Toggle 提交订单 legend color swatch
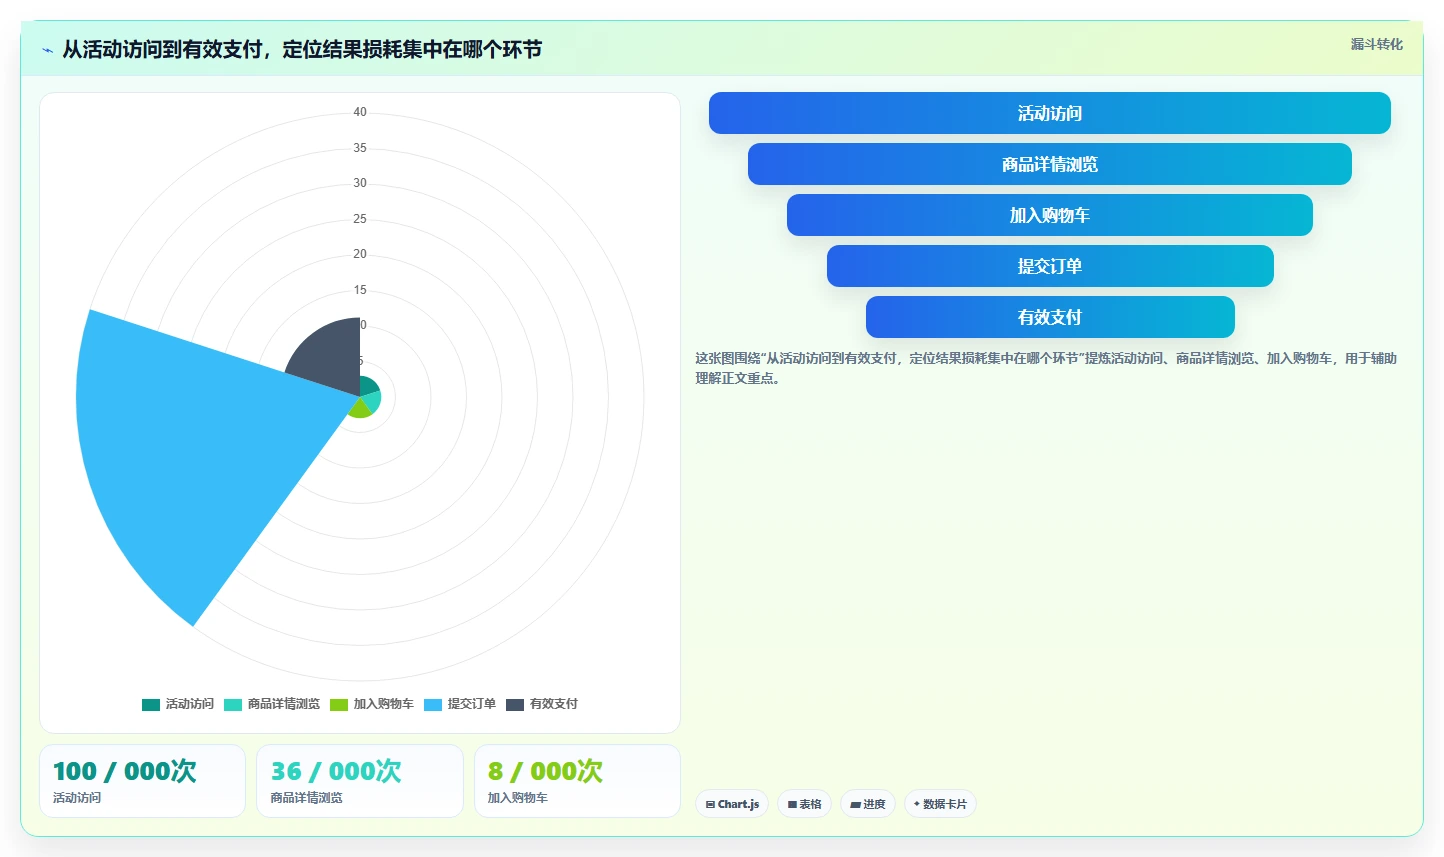The width and height of the screenshot is (1444, 857). tap(433, 704)
